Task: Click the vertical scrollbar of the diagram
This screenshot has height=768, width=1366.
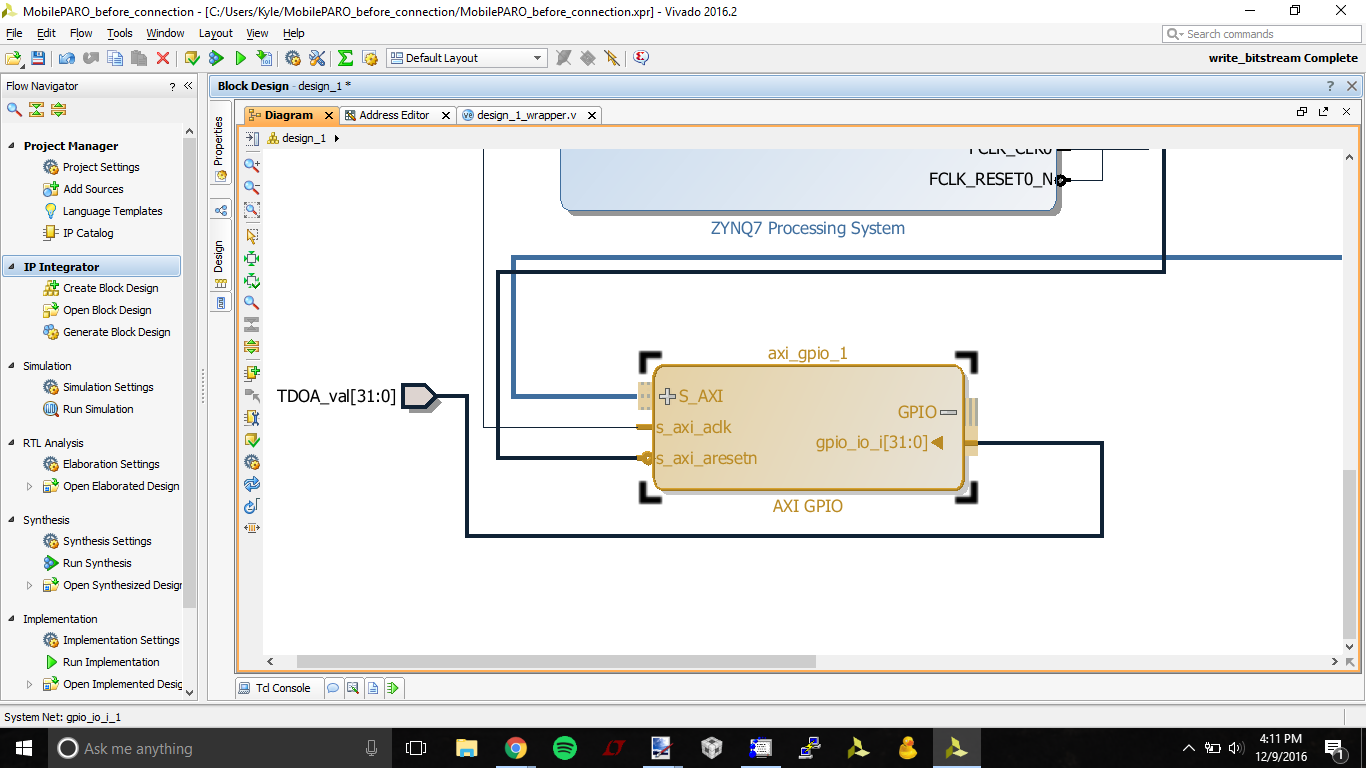Action: click(x=1349, y=553)
